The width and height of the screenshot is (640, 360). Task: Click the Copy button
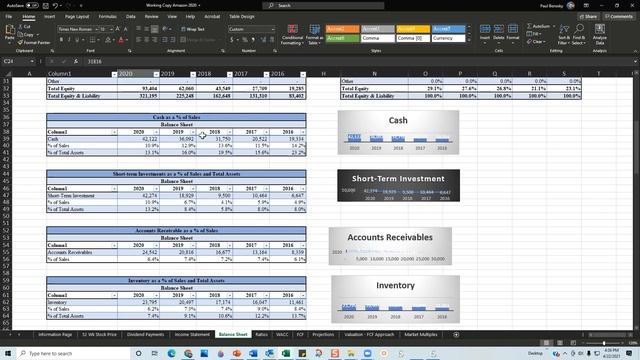click(26, 35)
